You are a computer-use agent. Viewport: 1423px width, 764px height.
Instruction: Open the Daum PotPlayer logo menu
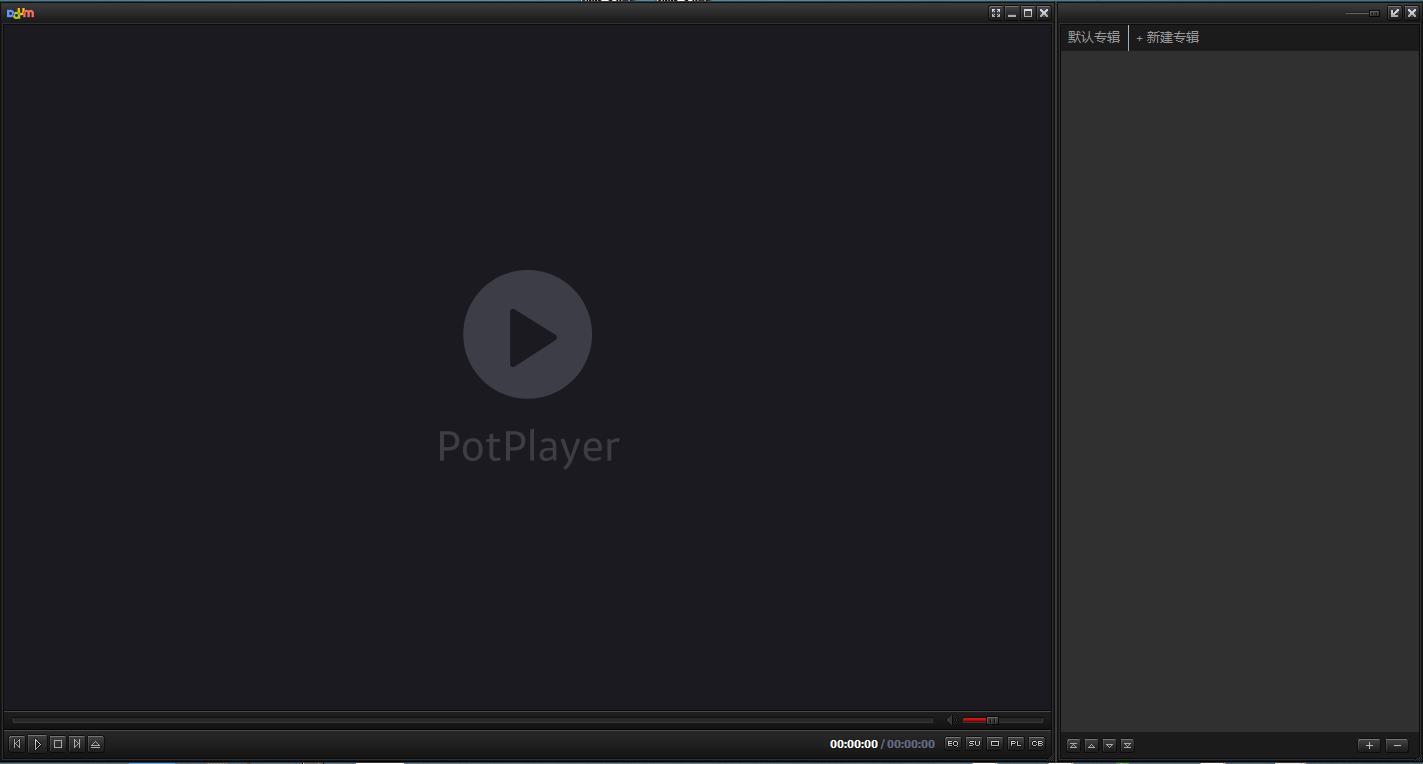[x=20, y=13]
